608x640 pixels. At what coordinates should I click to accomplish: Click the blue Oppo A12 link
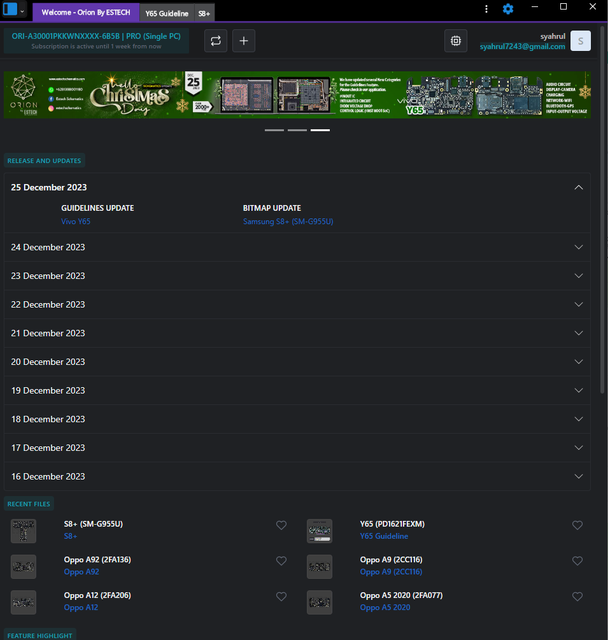pyautogui.click(x=81, y=607)
